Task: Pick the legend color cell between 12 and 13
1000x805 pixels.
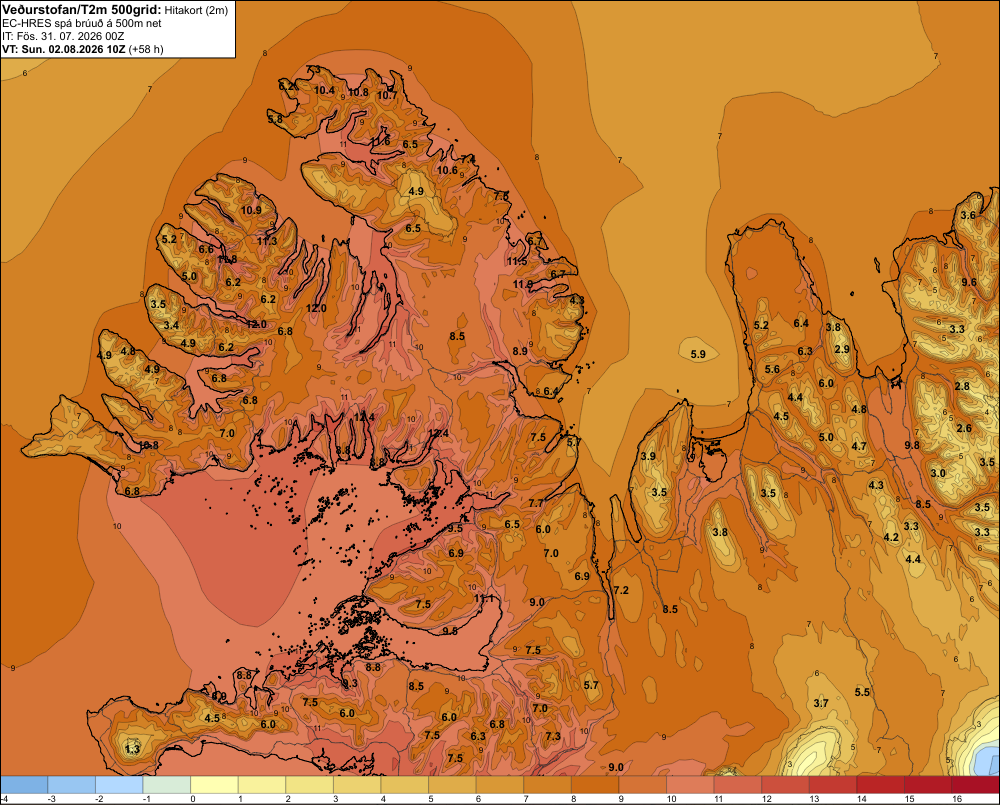Action: point(785,785)
